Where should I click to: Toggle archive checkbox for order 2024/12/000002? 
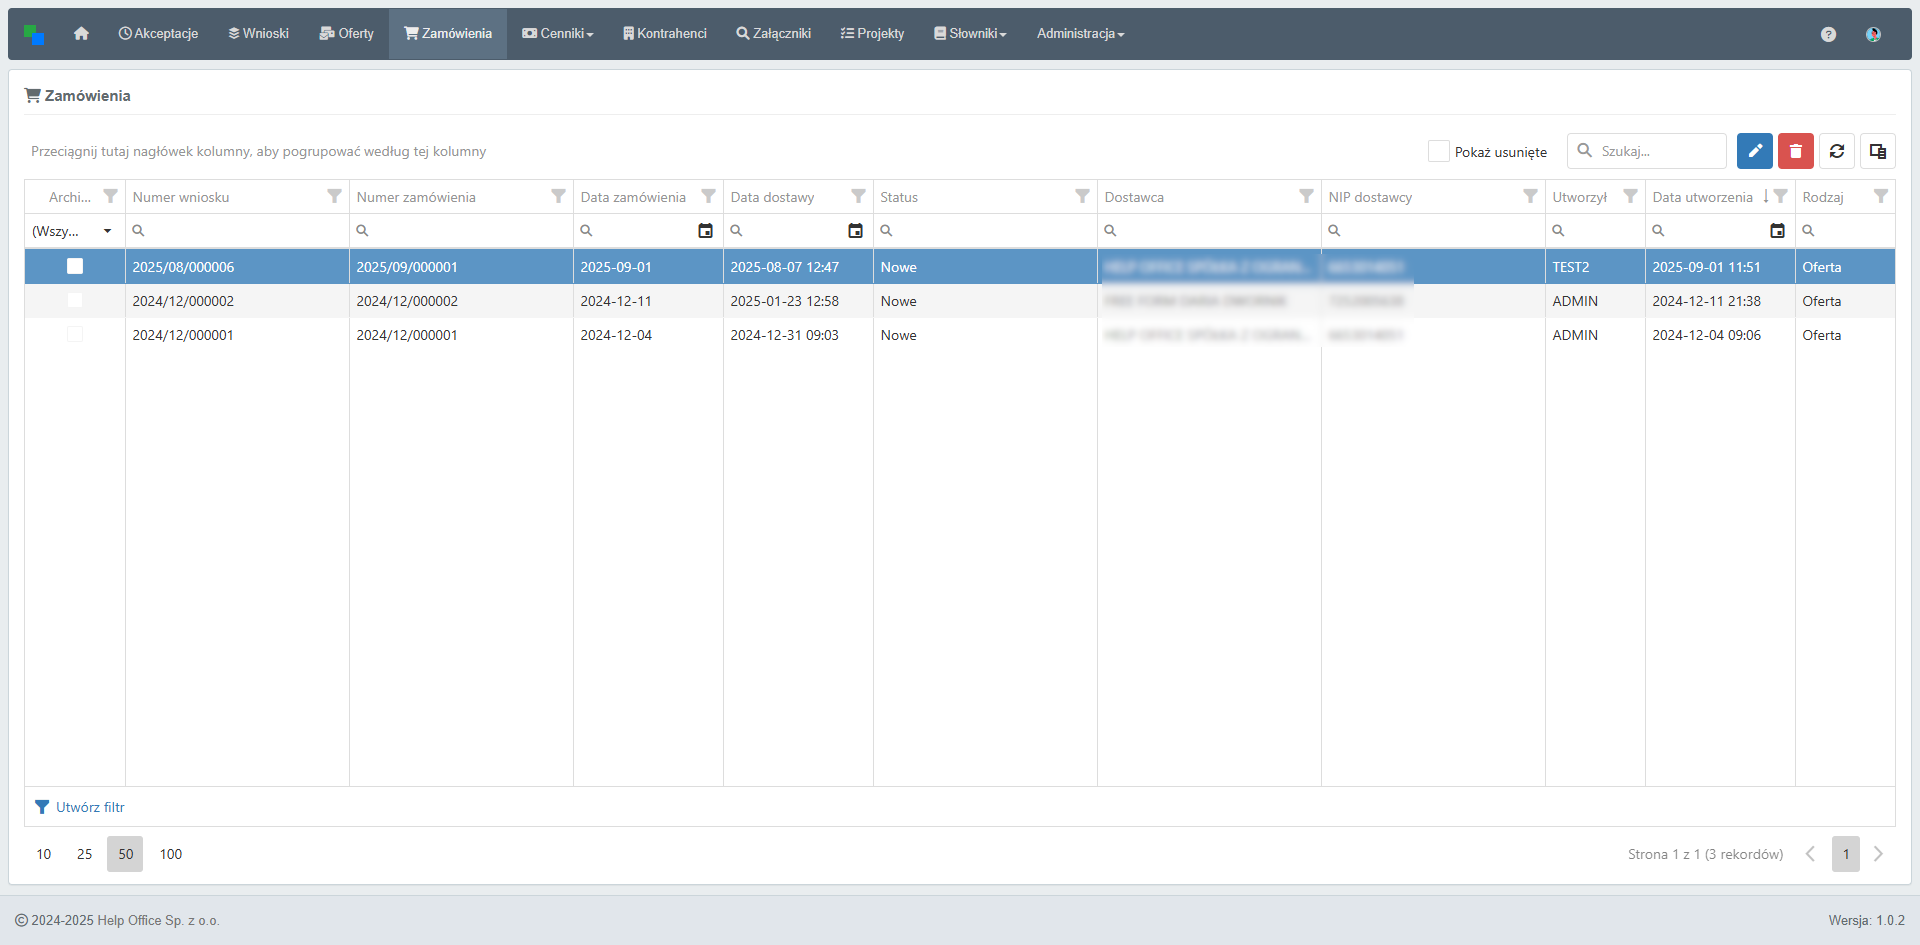(x=75, y=301)
